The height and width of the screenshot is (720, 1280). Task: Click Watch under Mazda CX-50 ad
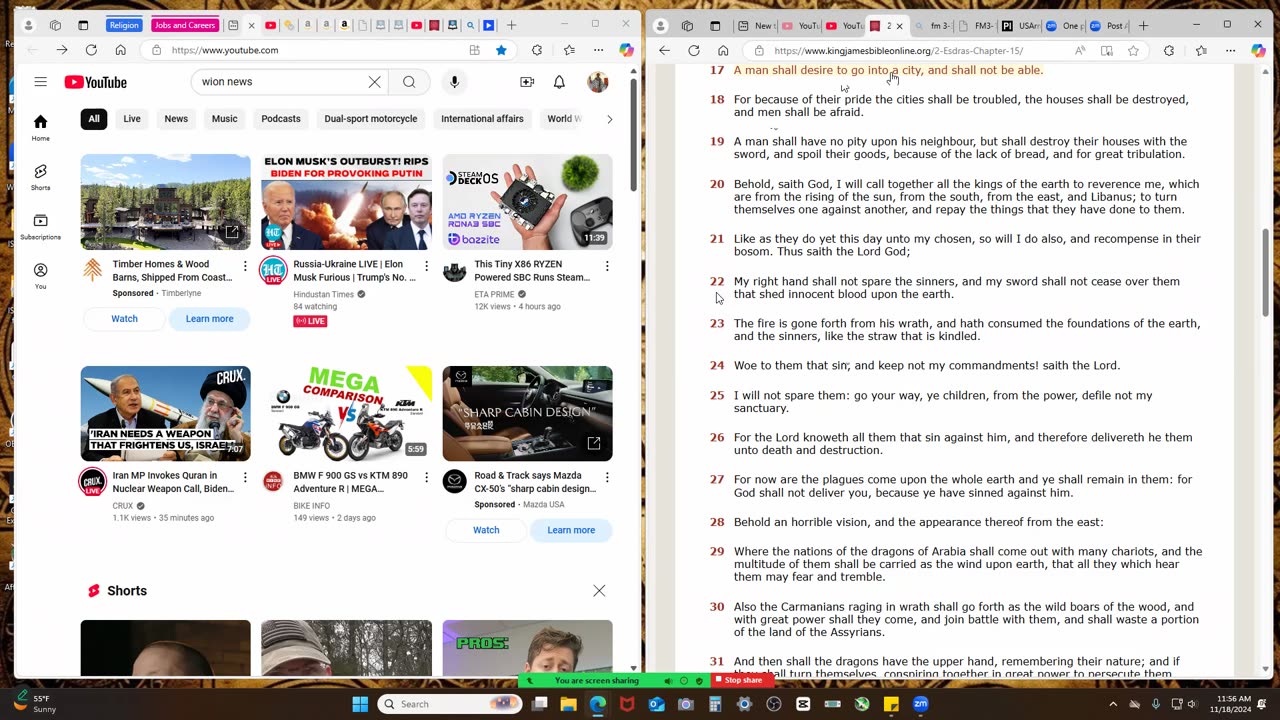tap(486, 530)
